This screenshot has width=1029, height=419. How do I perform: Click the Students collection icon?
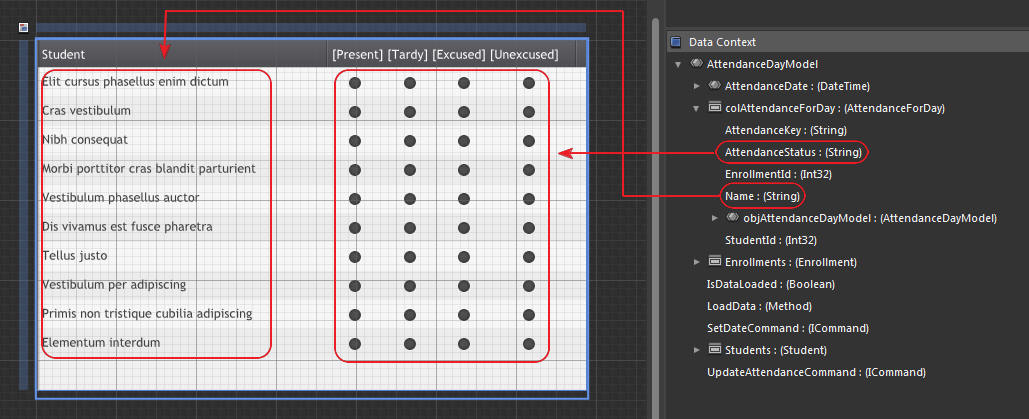[x=715, y=349]
